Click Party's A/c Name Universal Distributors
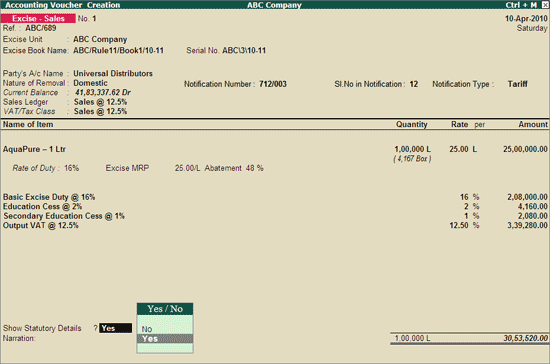550x364 pixels. (x=113, y=74)
